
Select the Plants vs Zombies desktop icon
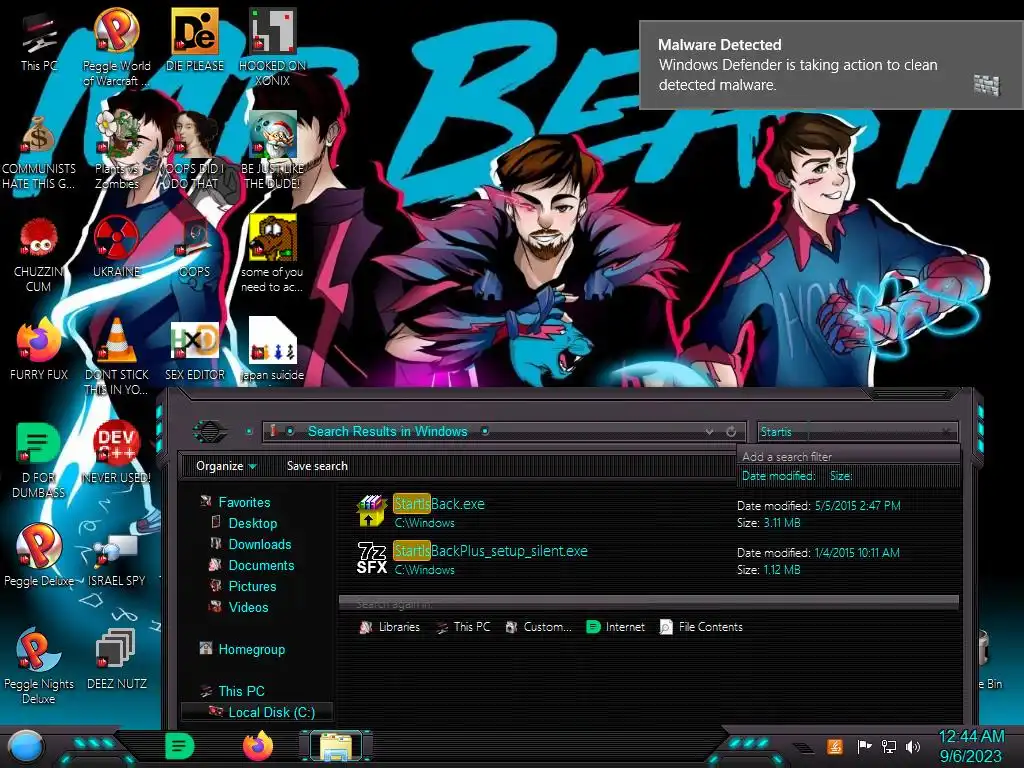[x=116, y=150]
